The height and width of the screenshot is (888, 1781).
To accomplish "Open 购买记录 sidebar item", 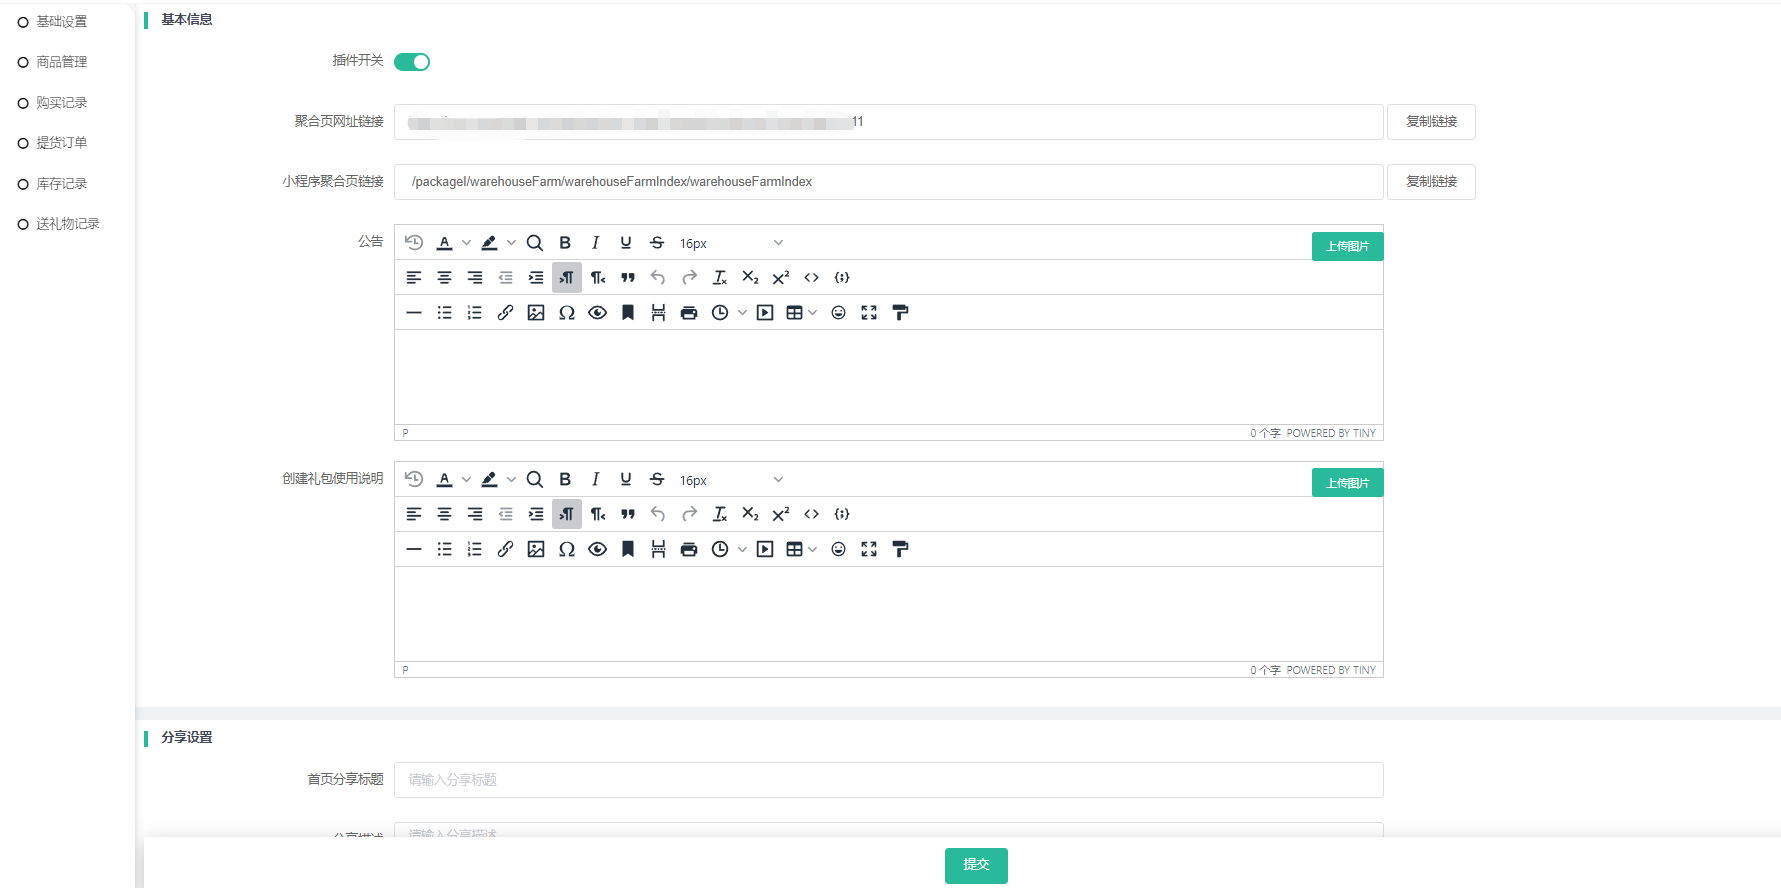I will click(62, 103).
